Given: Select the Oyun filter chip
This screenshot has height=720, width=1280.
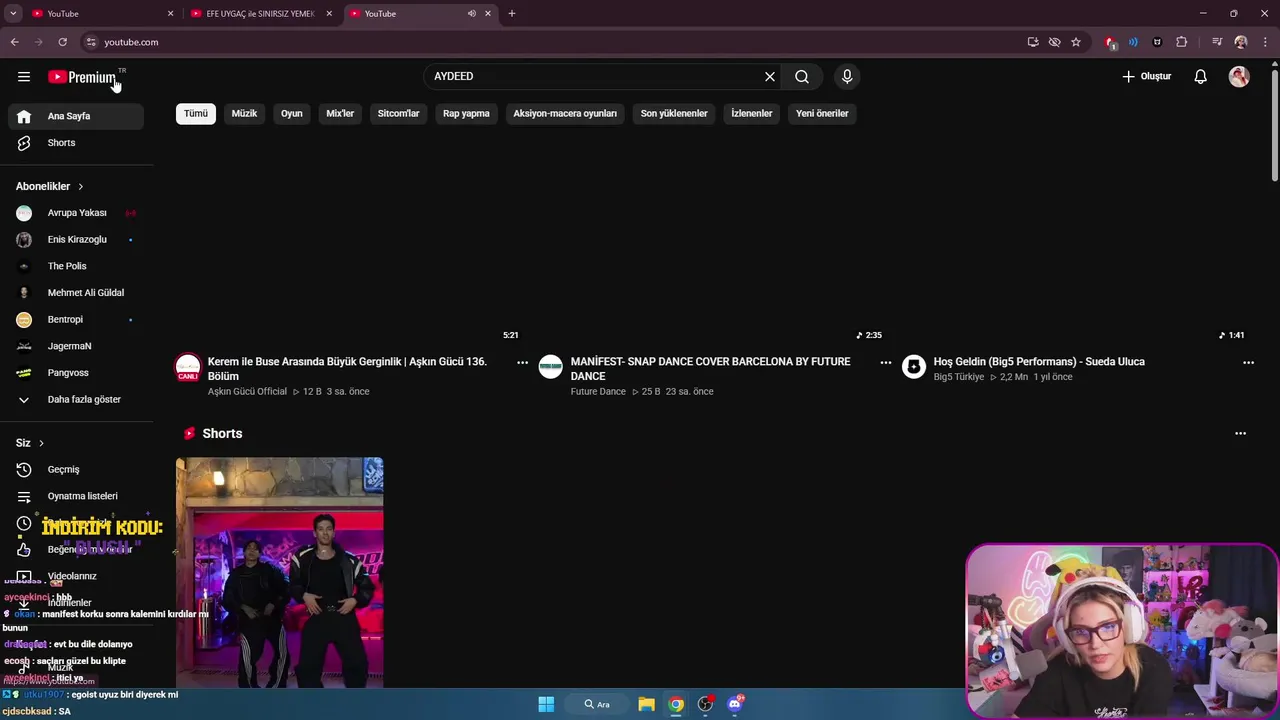Looking at the screenshot, I should (292, 114).
